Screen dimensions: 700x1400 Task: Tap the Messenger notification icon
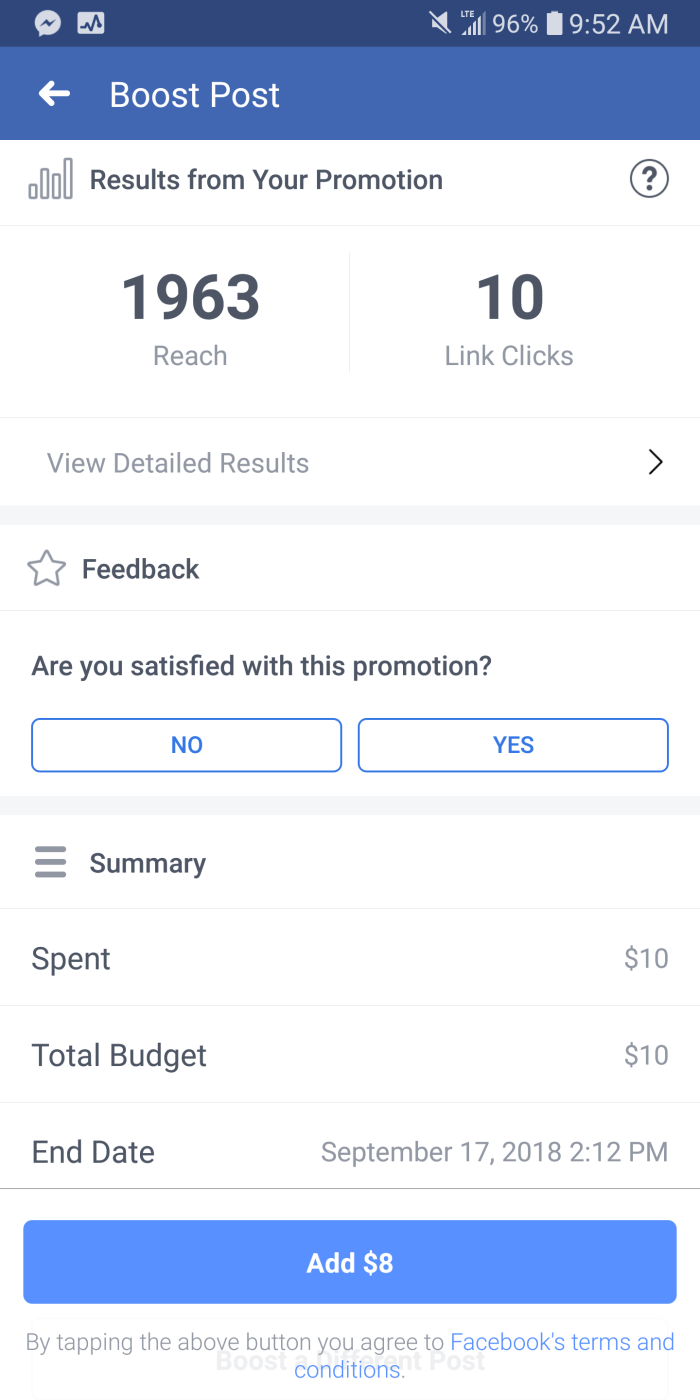47,23
